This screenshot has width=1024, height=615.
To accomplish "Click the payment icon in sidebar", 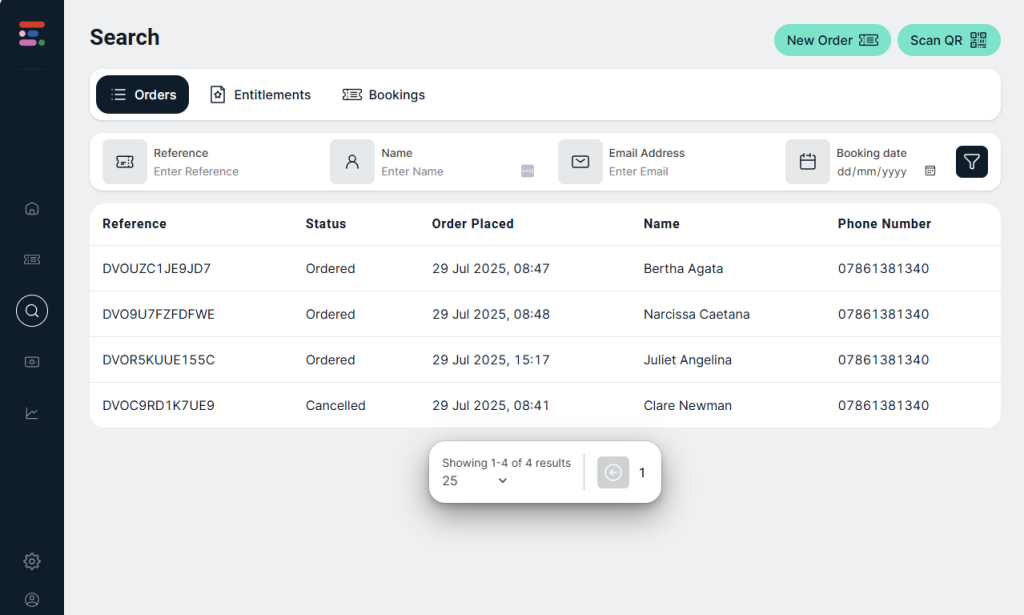I will tap(32, 362).
